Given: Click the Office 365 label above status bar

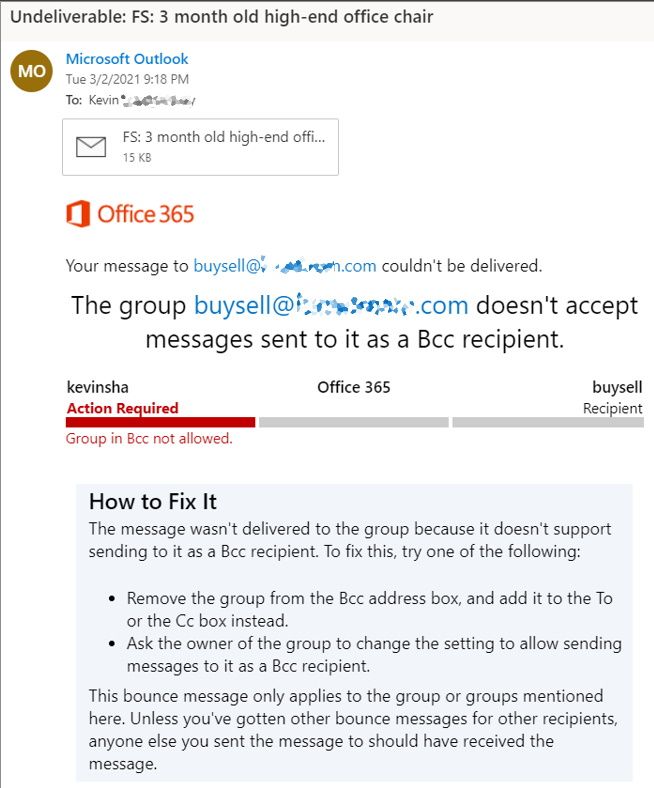Looking at the screenshot, I should [354, 387].
